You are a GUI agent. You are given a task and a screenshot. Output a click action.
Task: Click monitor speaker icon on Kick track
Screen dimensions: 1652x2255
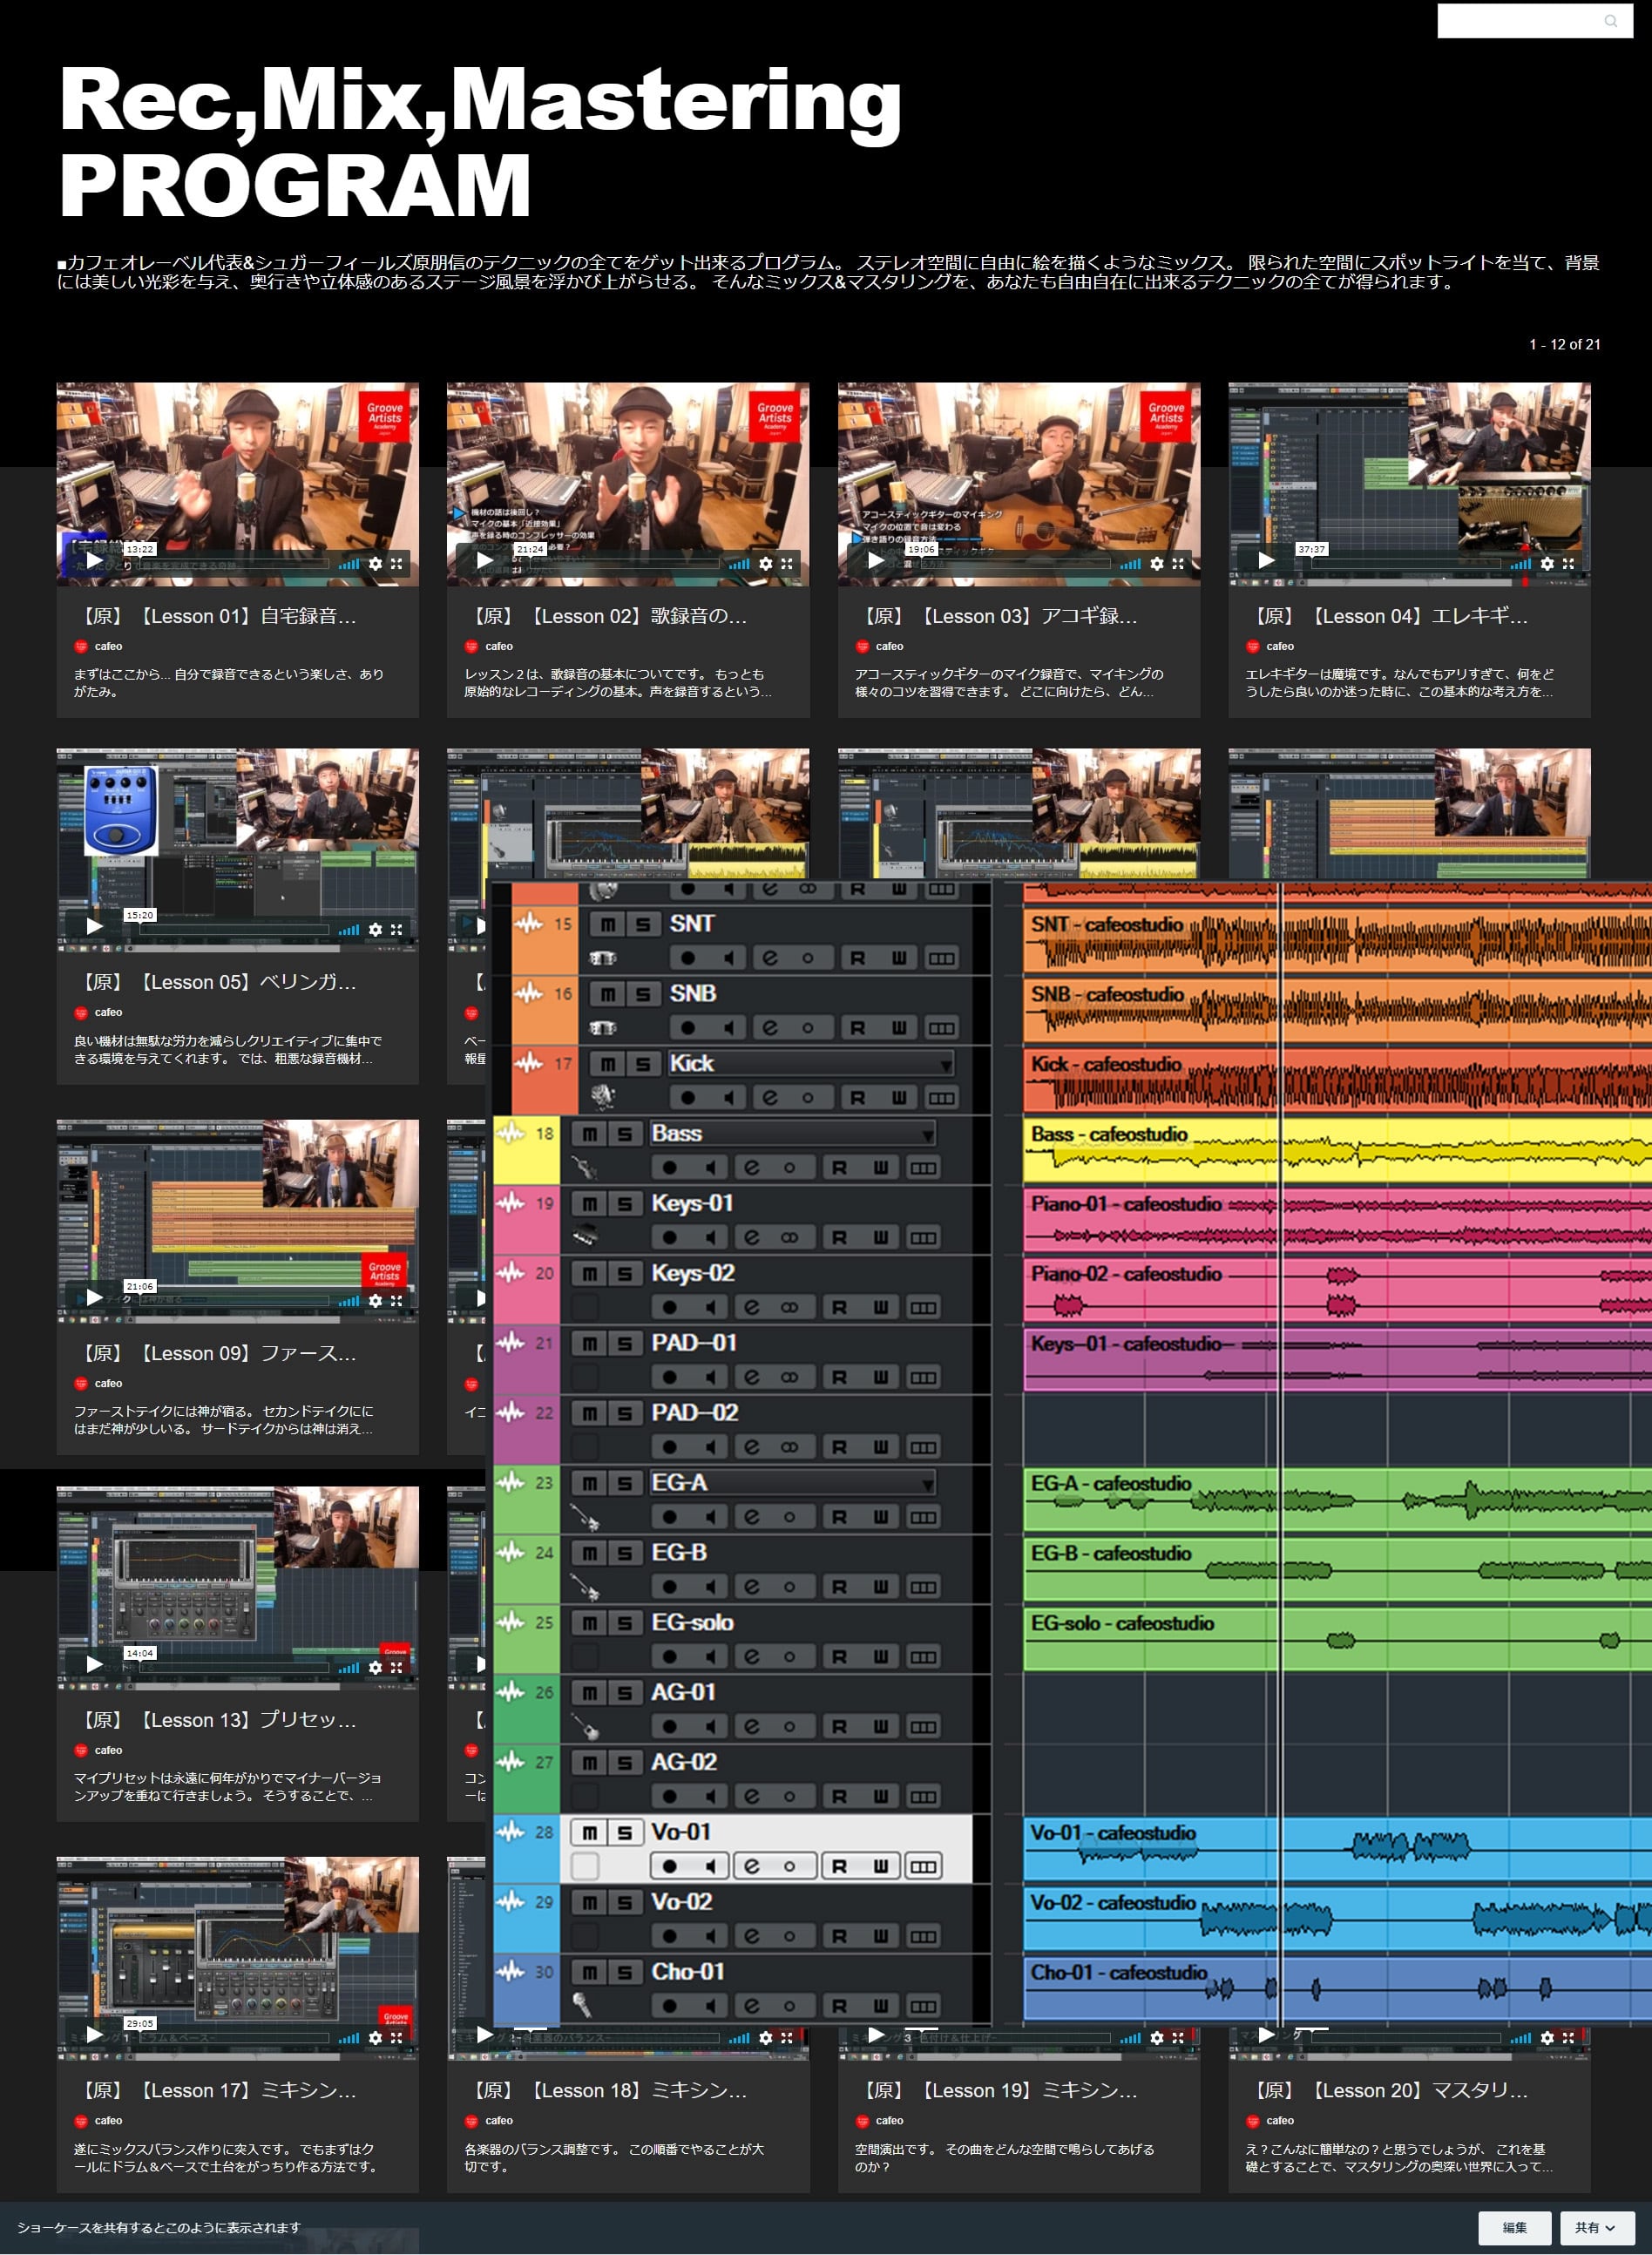click(729, 1098)
